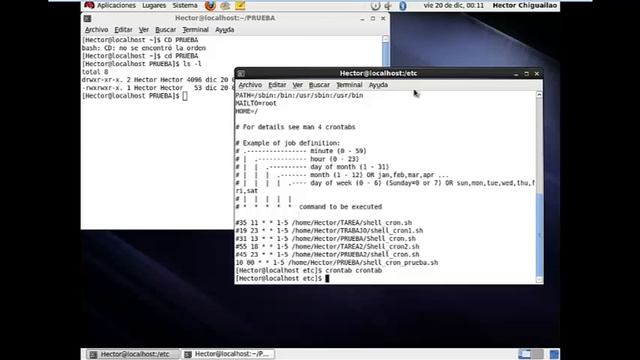Open Archivo menu in the PRUEBA terminal

96,30
